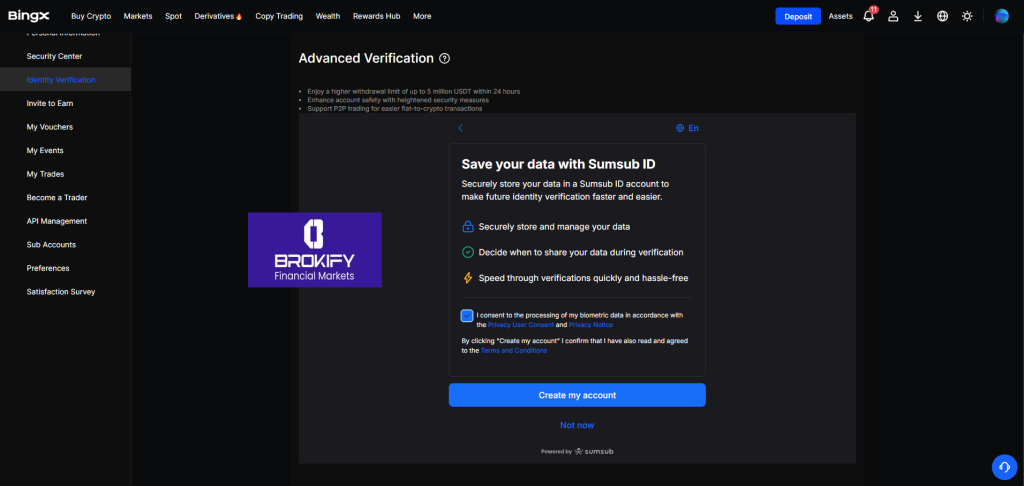Open the En language selector in widget
The height and width of the screenshot is (486, 1024).
[687, 128]
